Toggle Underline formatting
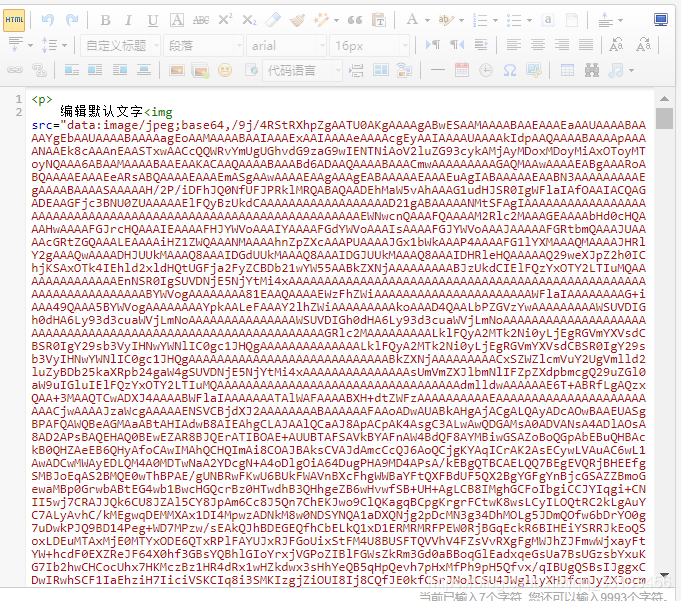 coord(152,20)
